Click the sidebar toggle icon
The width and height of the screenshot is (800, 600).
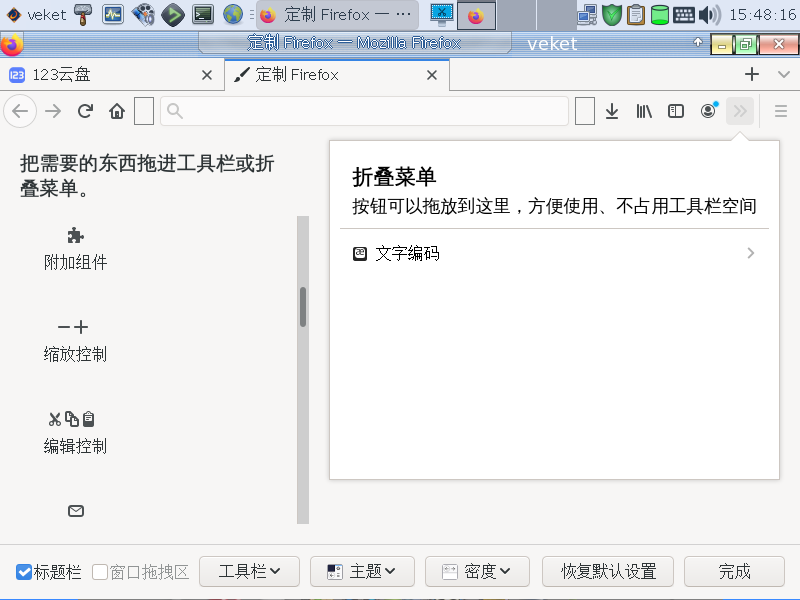pyautogui.click(x=676, y=111)
